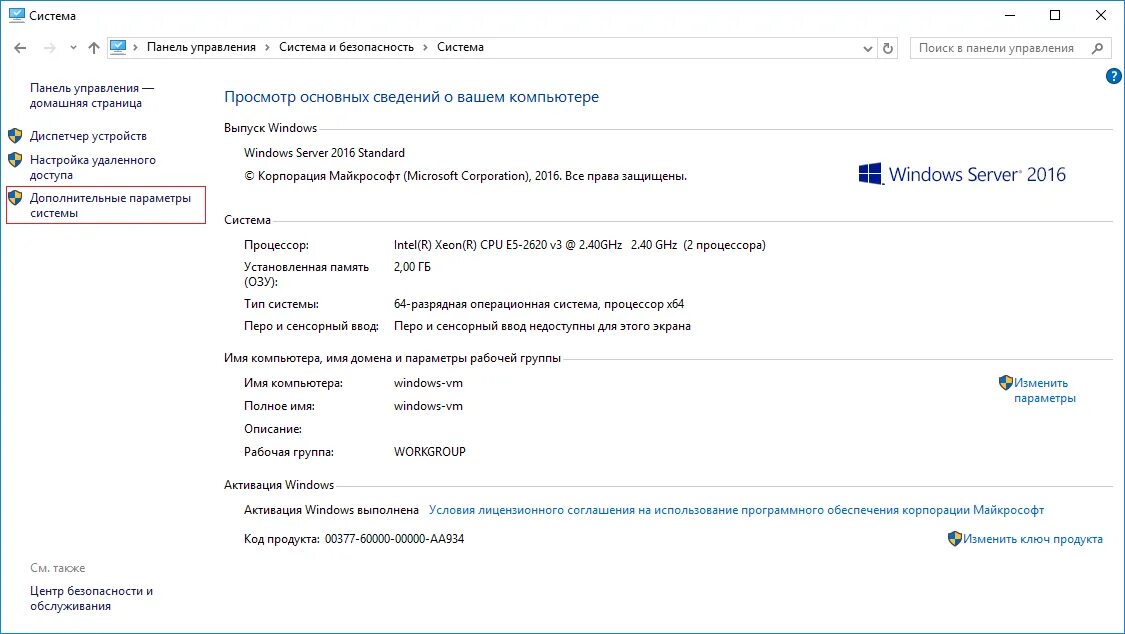
Task: Click the 'Поиск в панели управления' search field
Action: 1010,48
